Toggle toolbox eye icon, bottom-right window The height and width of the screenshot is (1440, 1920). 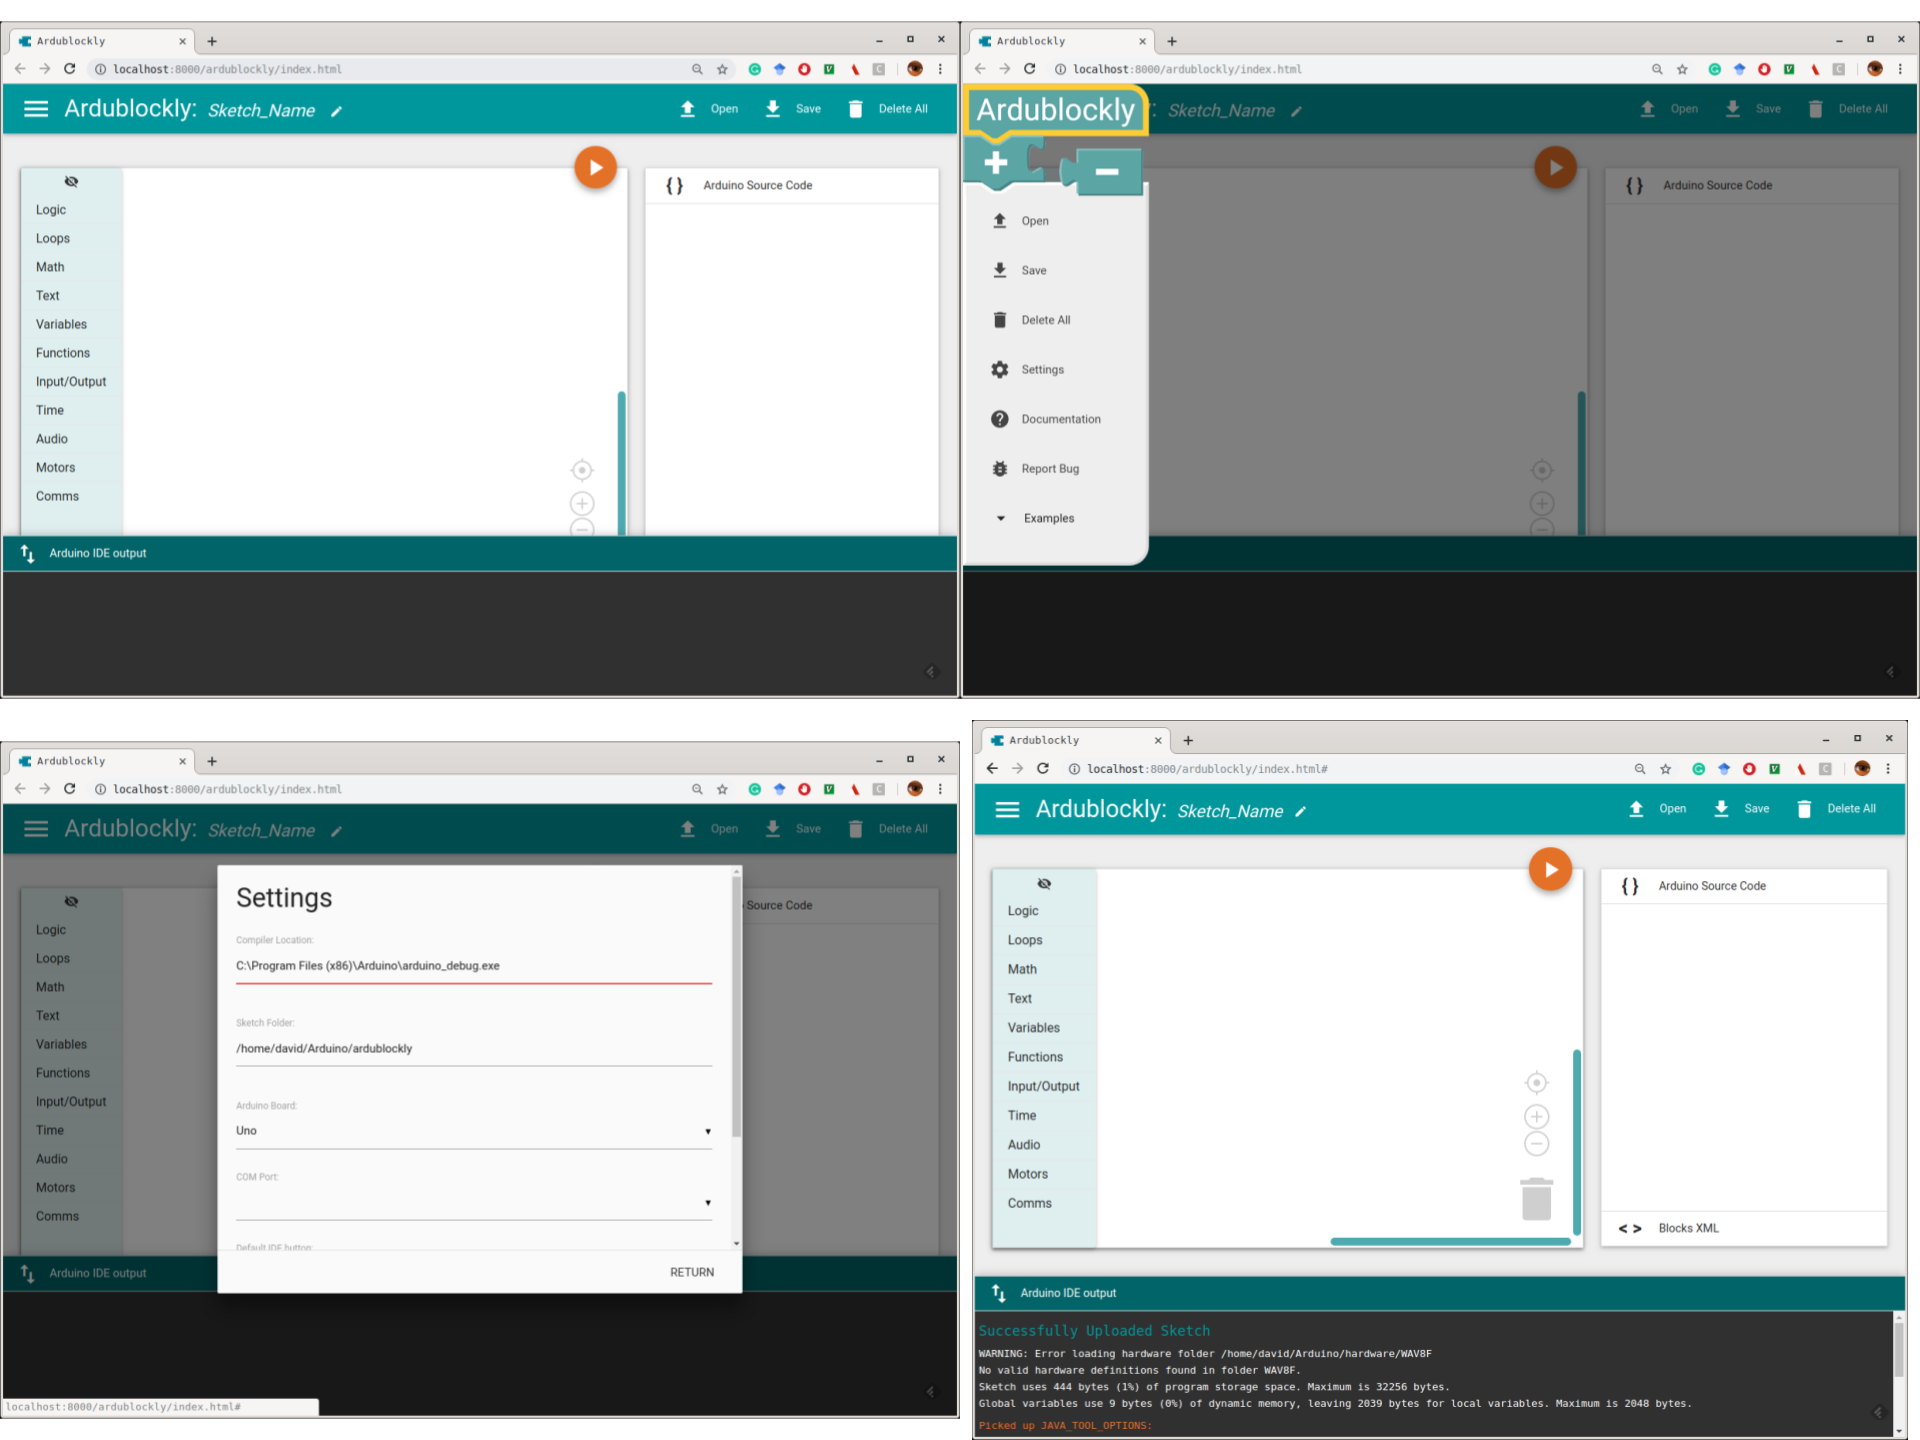pyautogui.click(x=1044, y=883)
